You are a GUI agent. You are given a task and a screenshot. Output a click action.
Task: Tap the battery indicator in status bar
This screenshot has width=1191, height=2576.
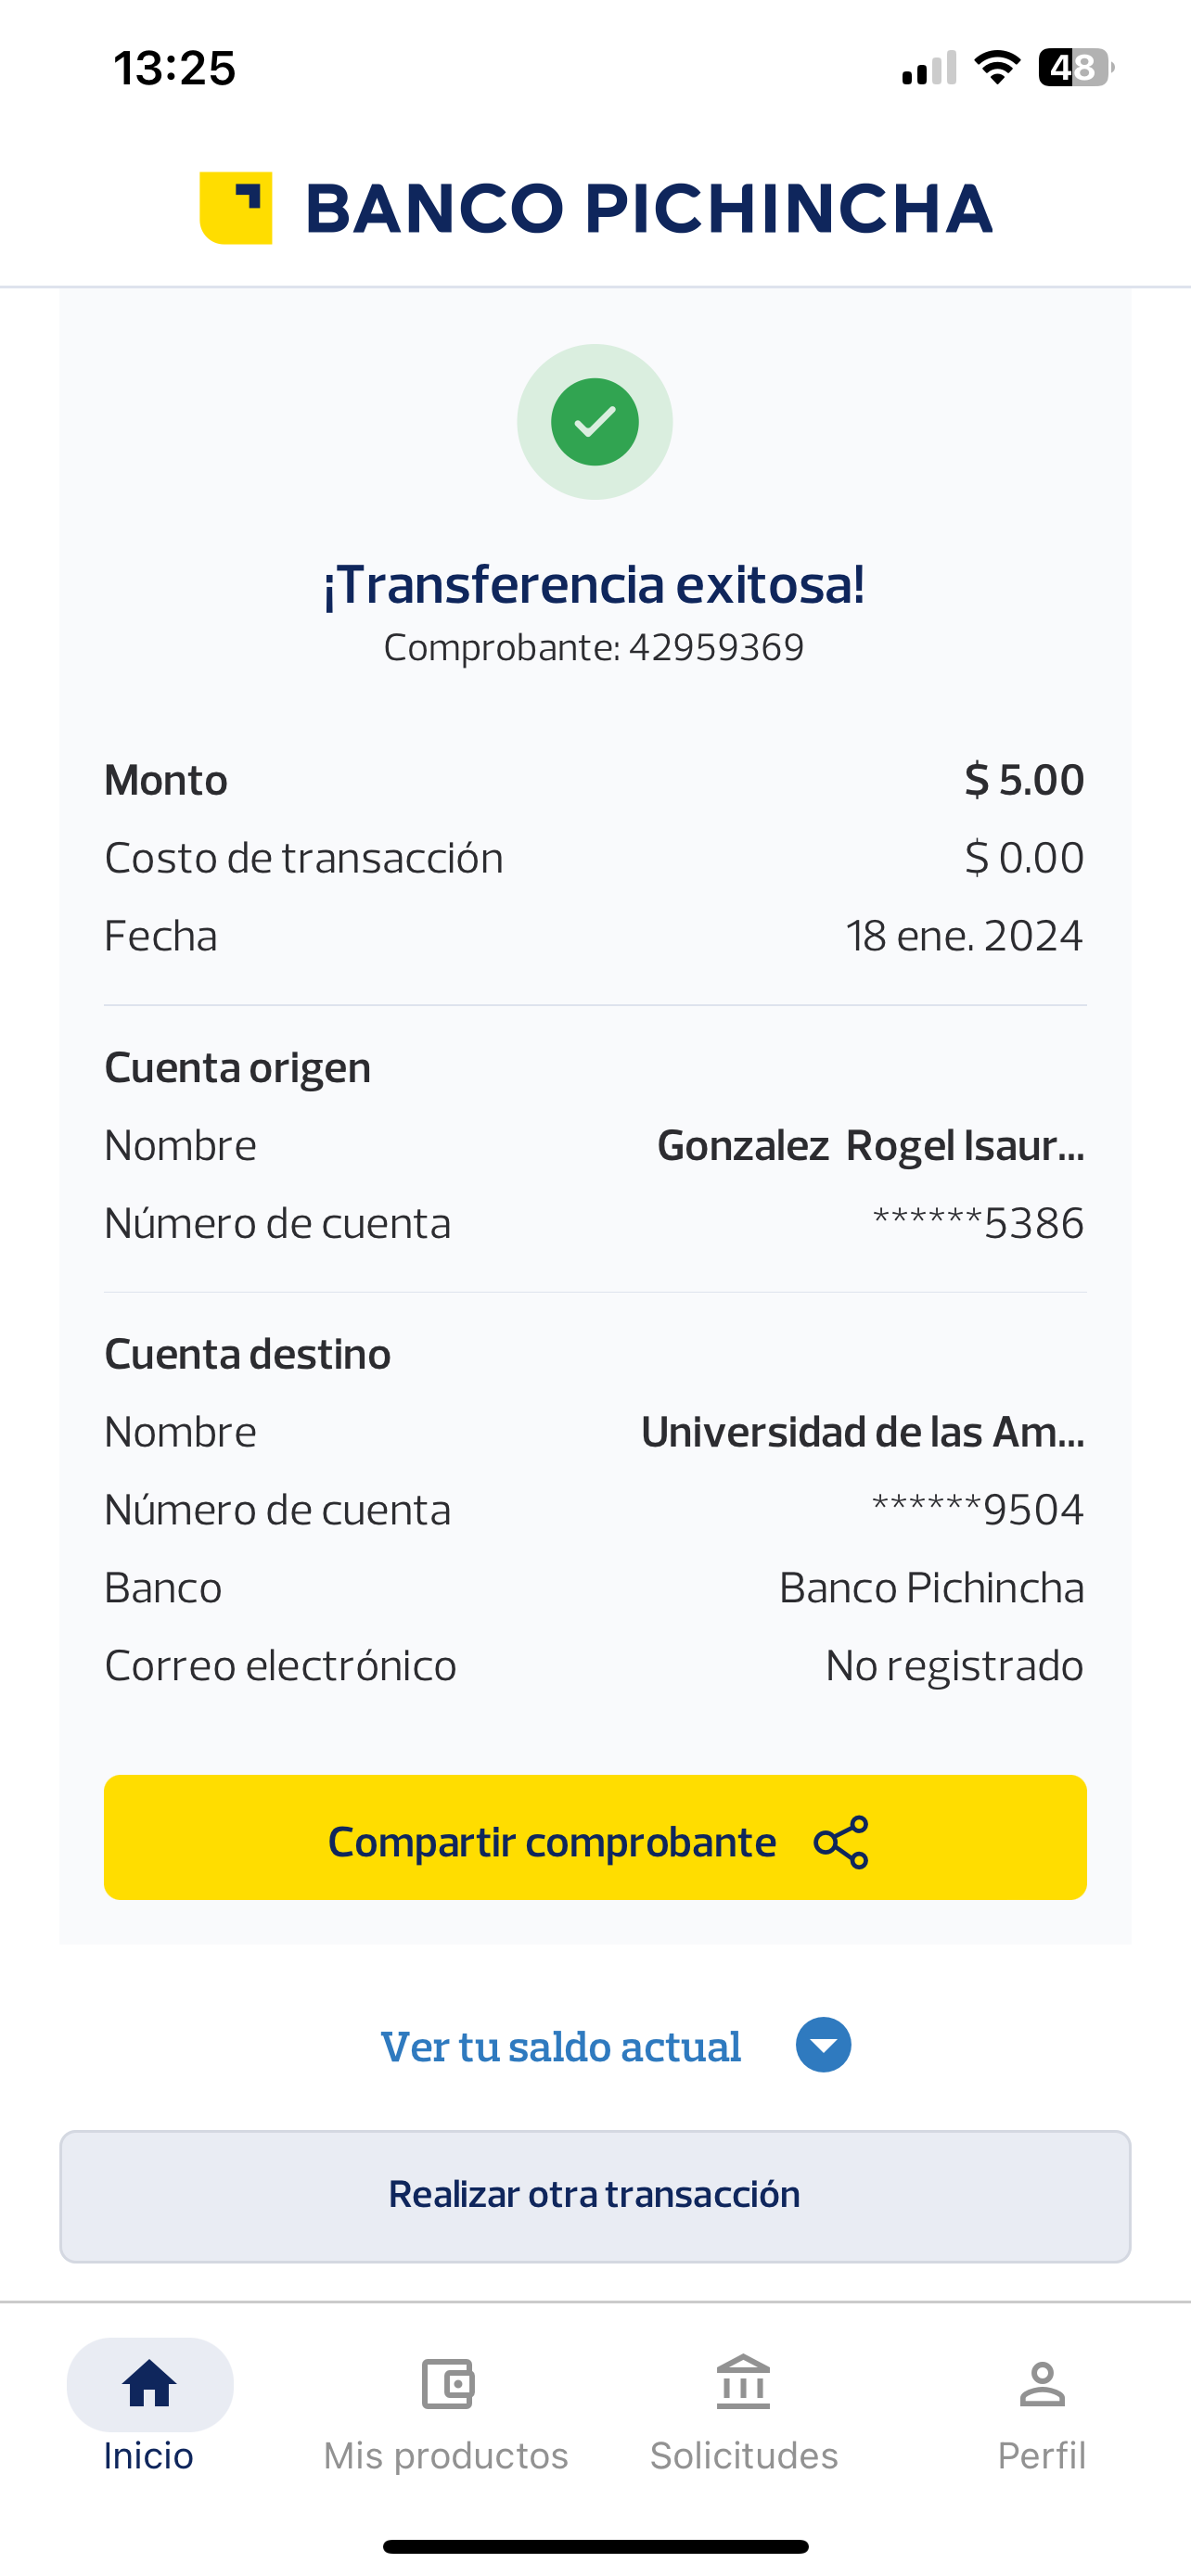tap(1074, 68)
